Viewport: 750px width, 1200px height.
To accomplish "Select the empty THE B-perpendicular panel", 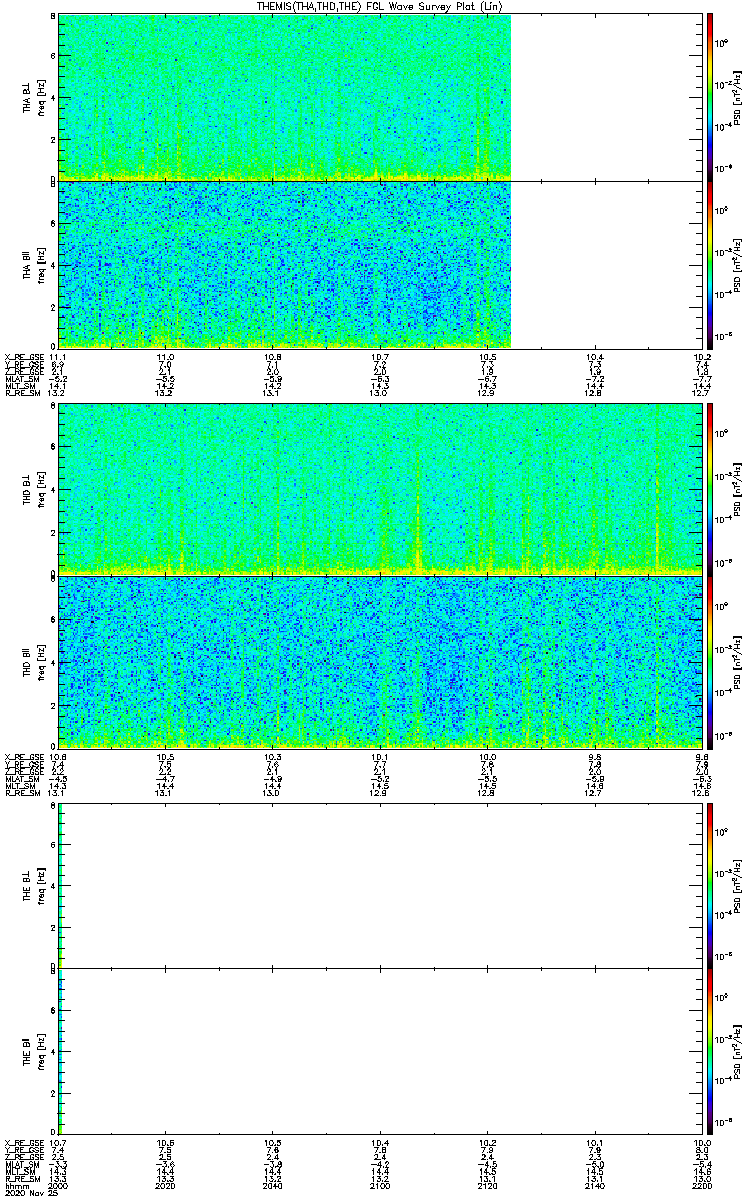I will pos(380,884).
